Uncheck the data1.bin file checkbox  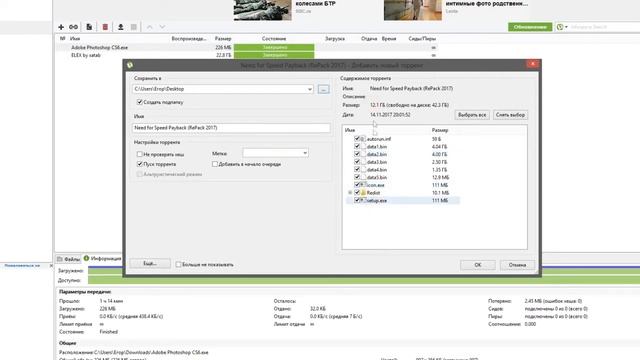[x=357, y=147]
